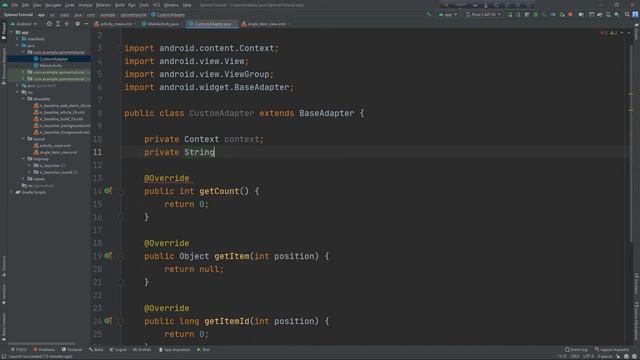The image size is (640, 360).
Task: Collapse the app module in project tree
Action: (x=11, y=32)
